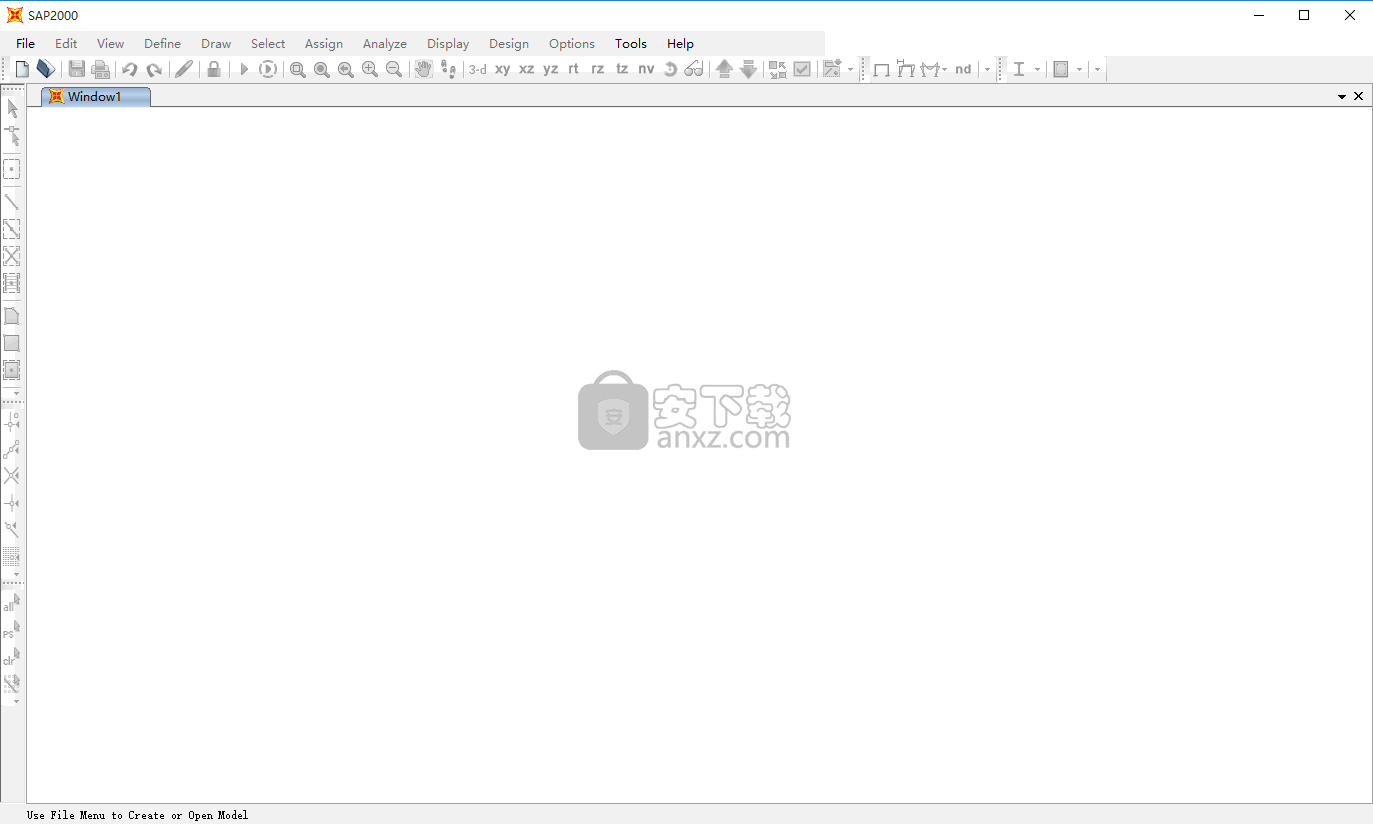Select the rubber band zoom magnifier
The height and width of the screenshot is (824, 1373).
(297, 69)
